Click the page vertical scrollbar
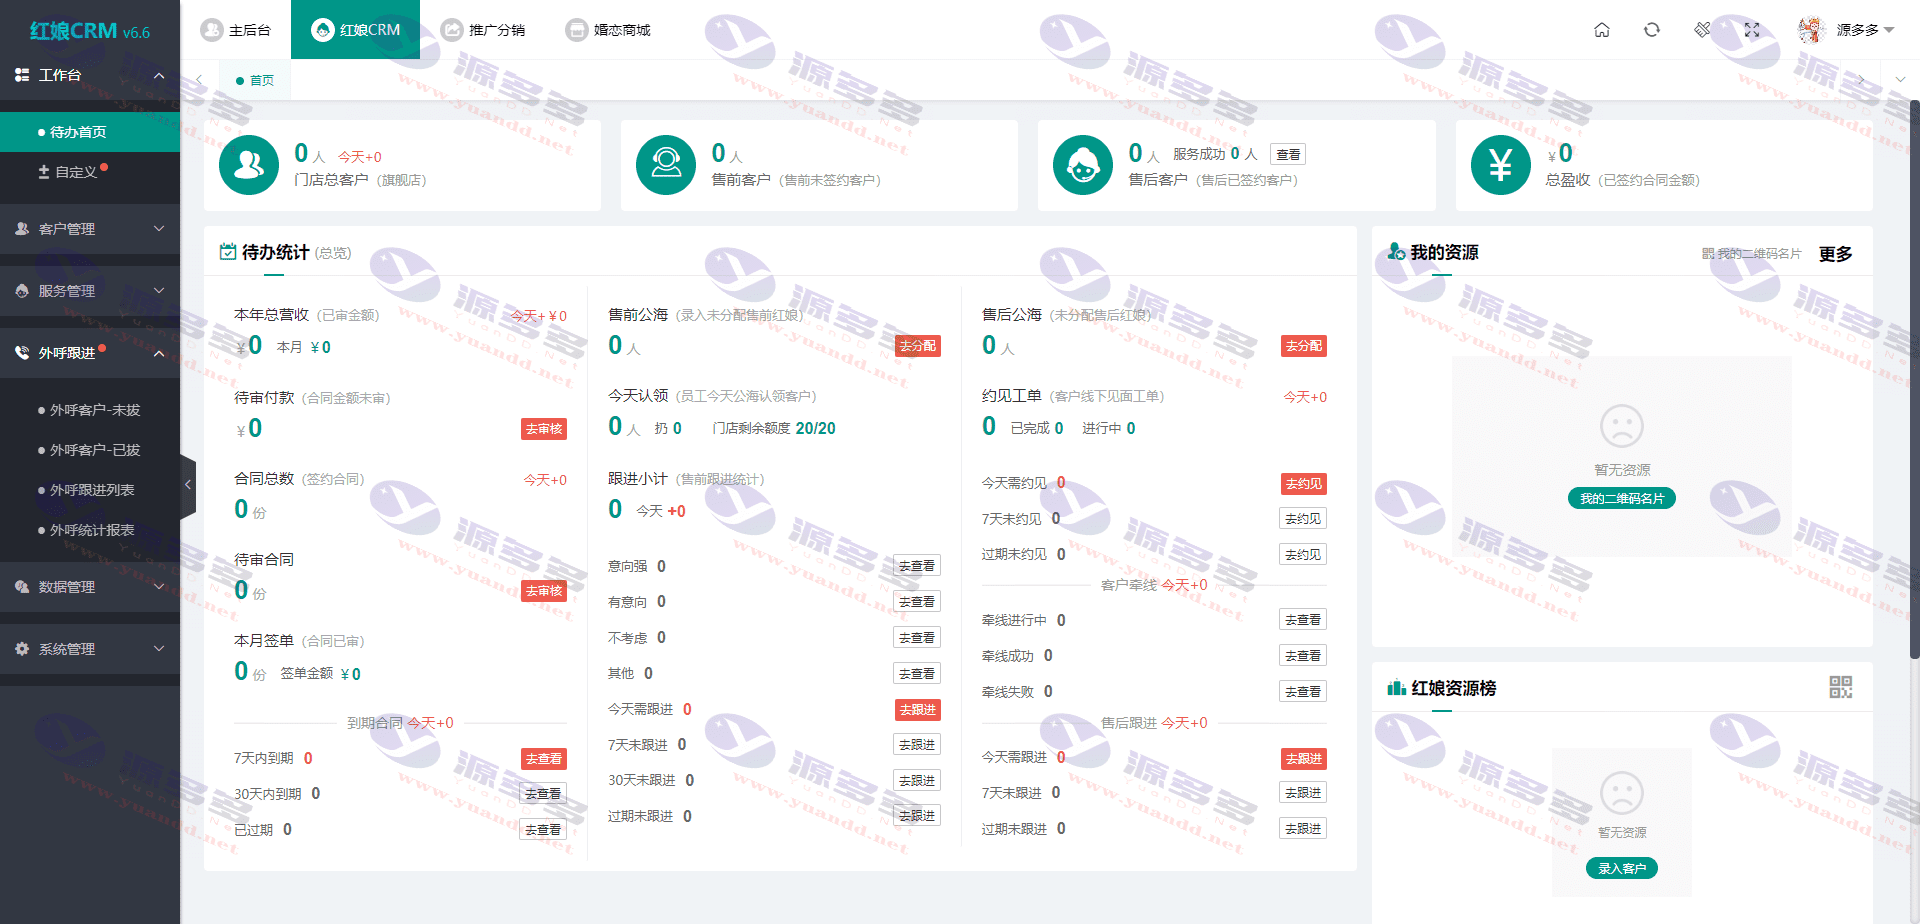 click(1914, 380)
